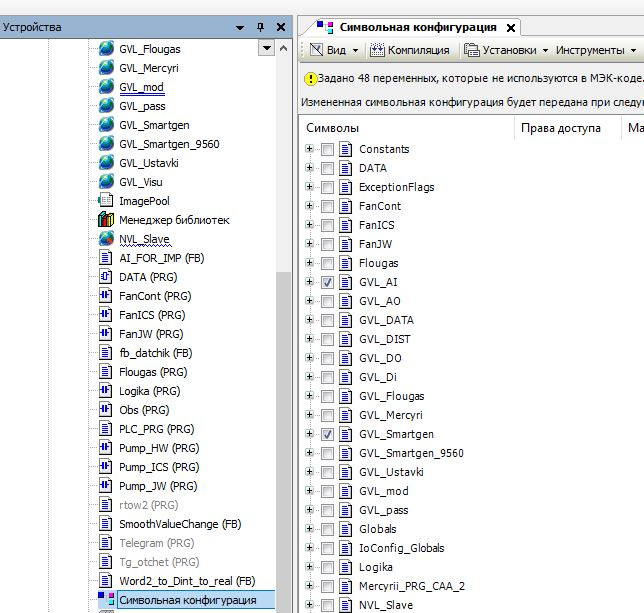This screenshot has height=613, width=644.
Task: Enable the Constants symbol checkbox
Action: (328, 150)
